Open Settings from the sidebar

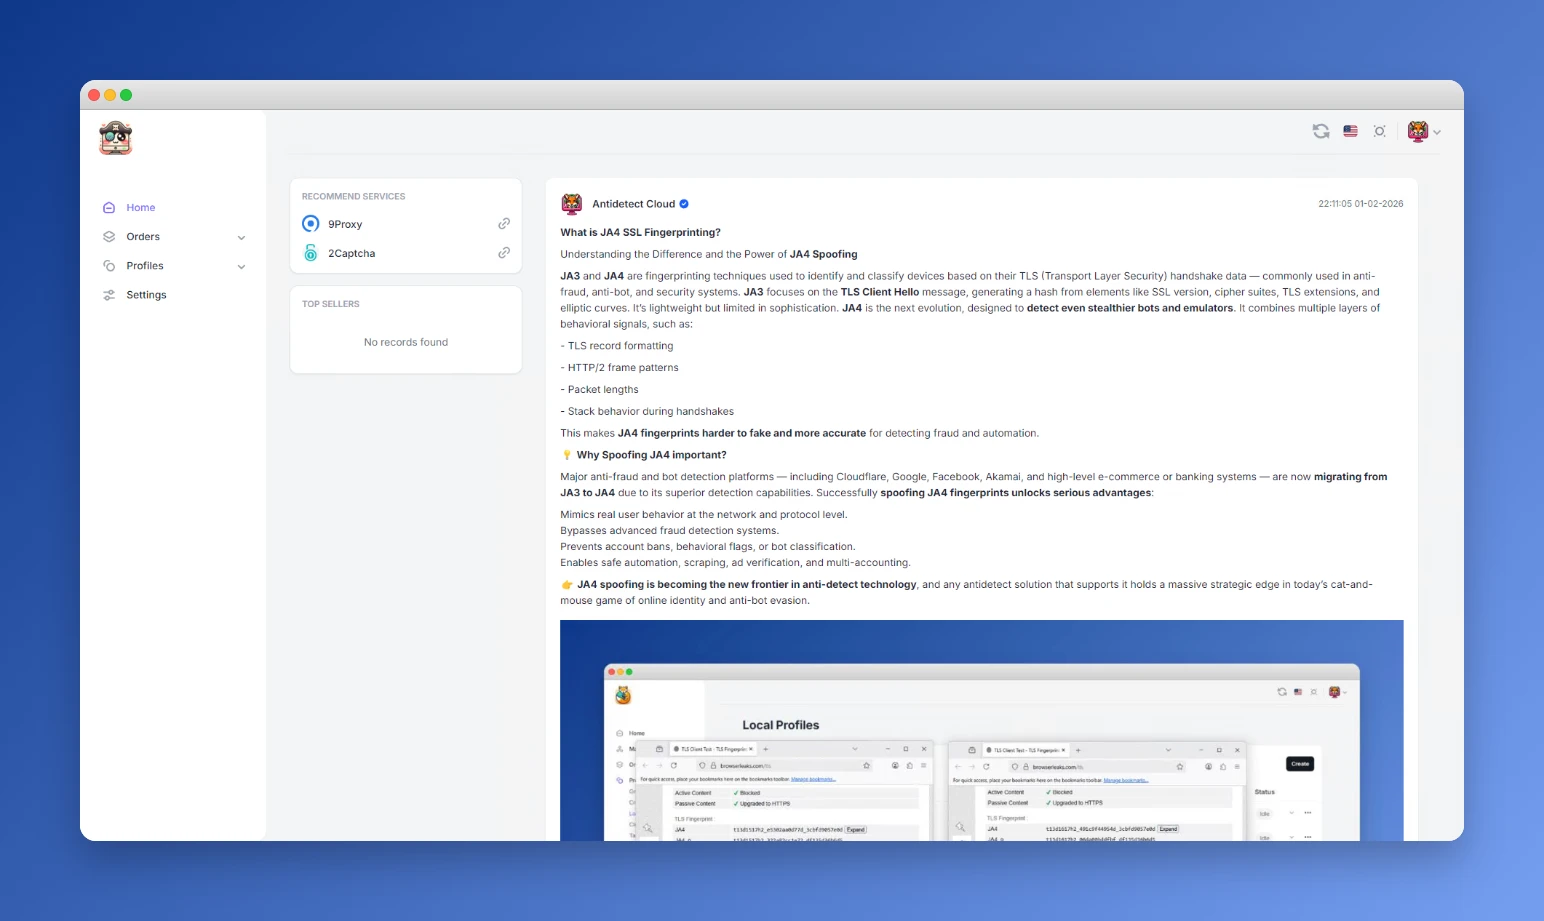pyautogui.click(x=146, y=294)
